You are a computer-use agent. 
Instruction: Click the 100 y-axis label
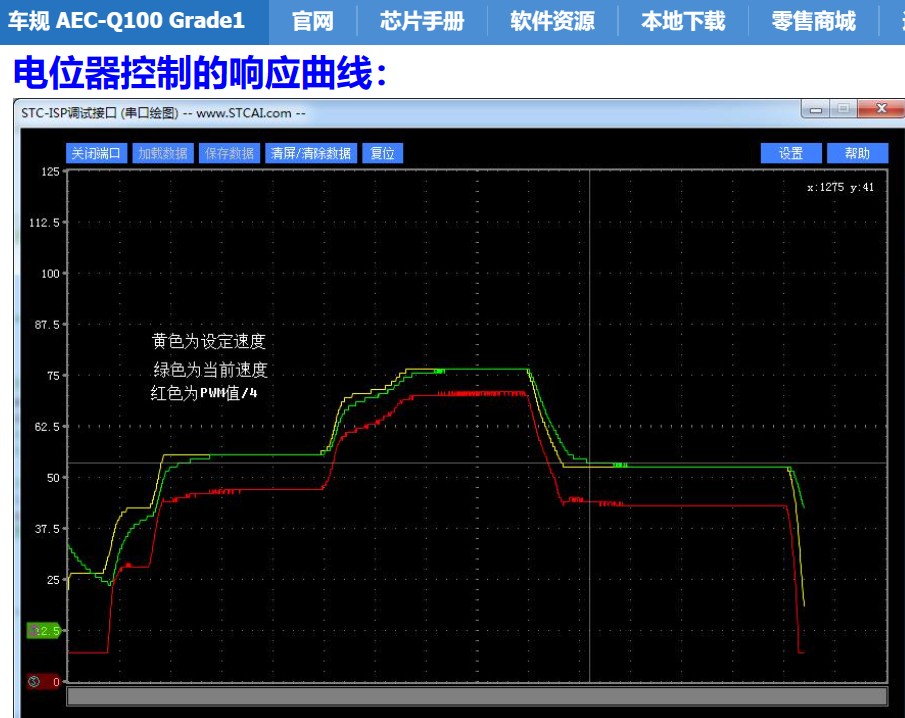pos(50,274)
